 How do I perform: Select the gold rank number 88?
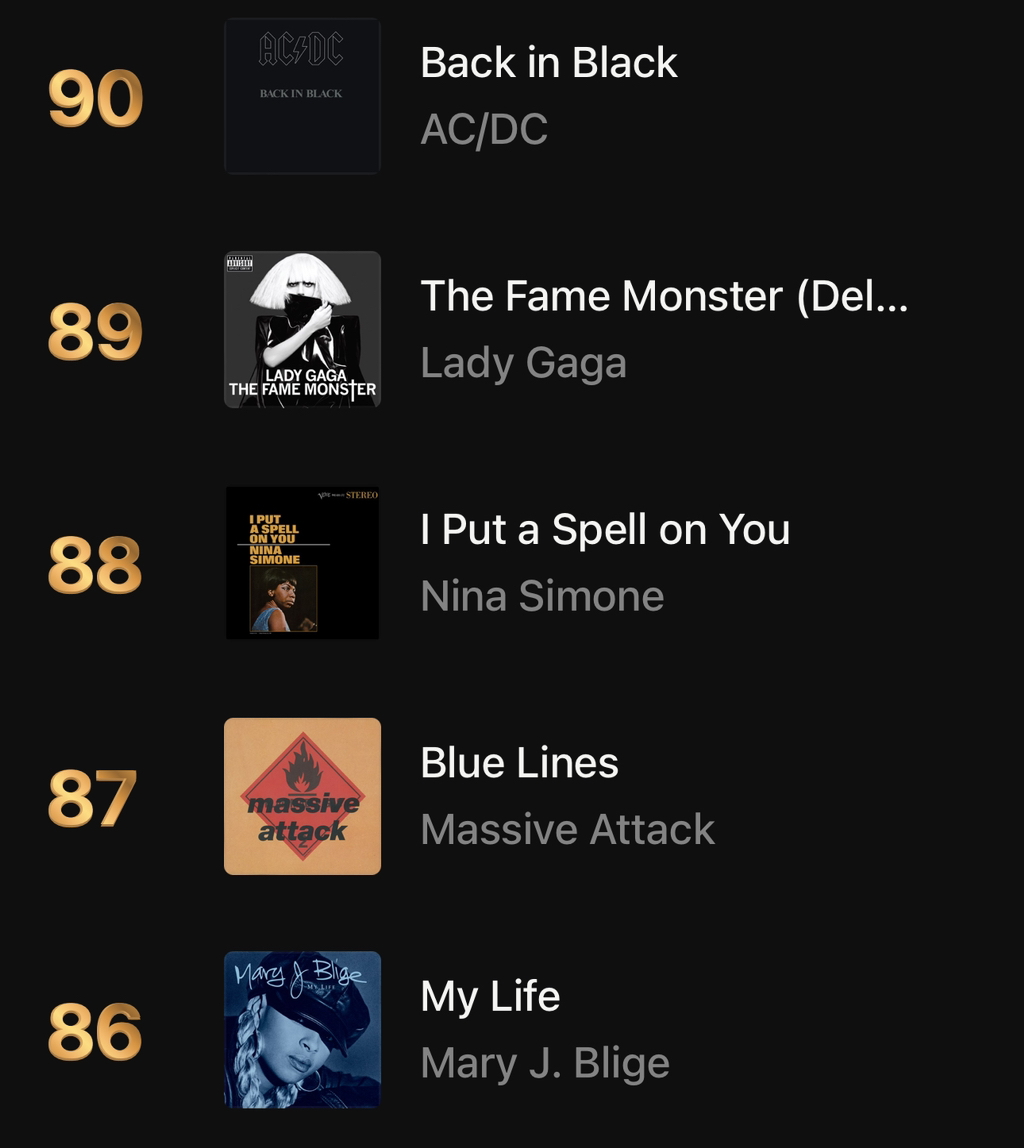[95, 564]
